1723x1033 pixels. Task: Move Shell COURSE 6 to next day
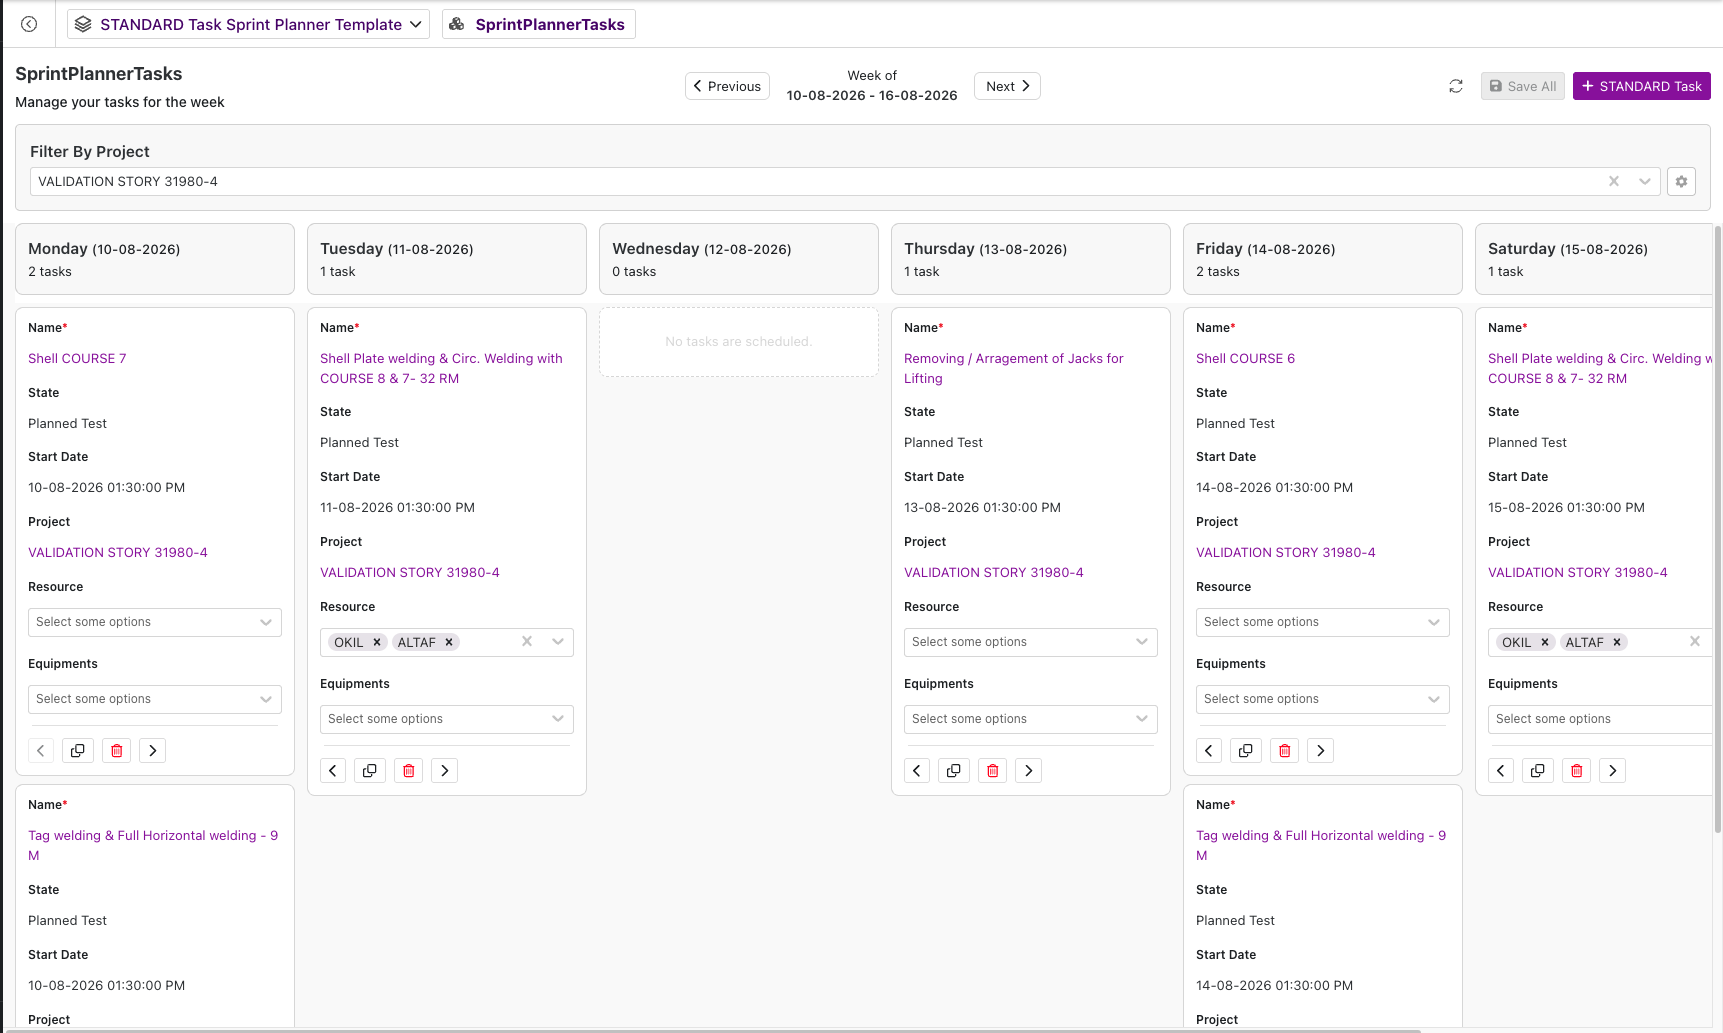1320,750
